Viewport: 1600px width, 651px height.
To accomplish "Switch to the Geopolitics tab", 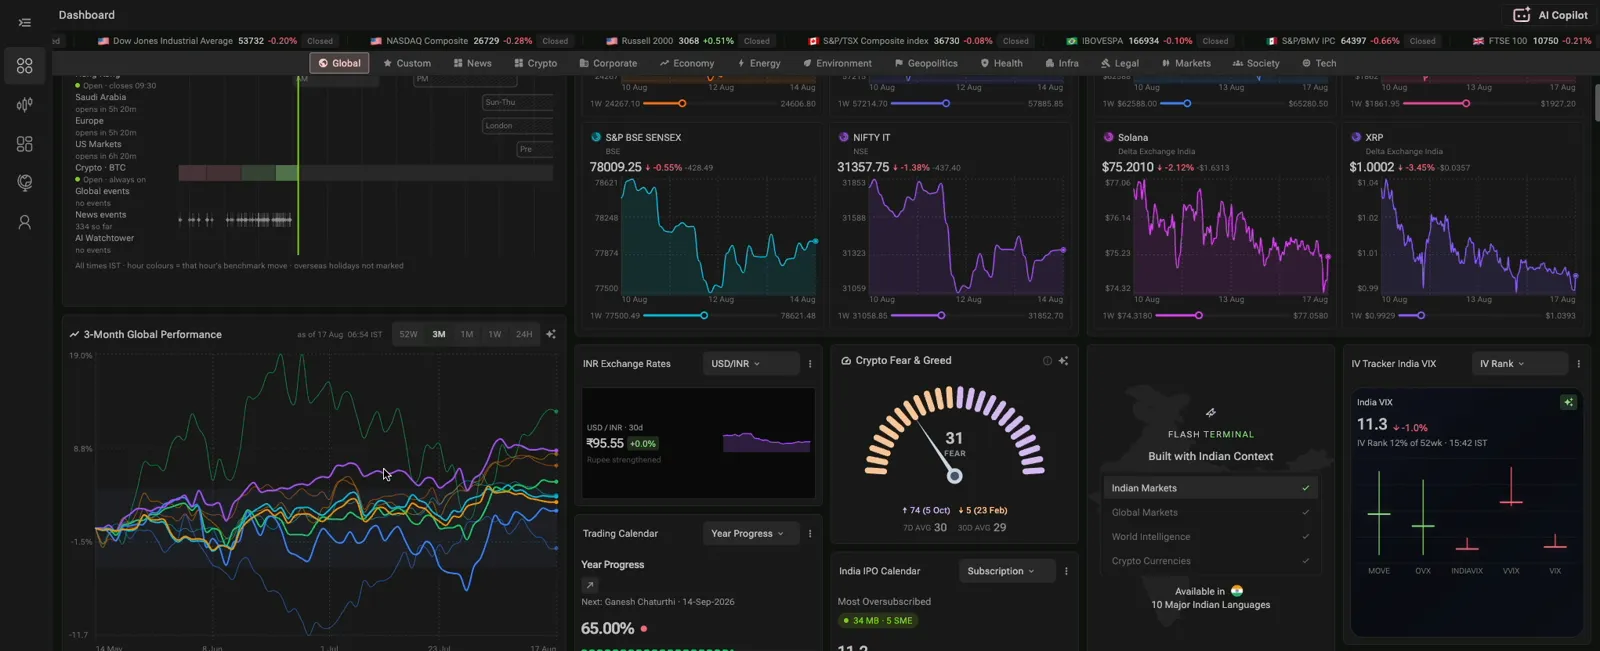I will point(926,63).
